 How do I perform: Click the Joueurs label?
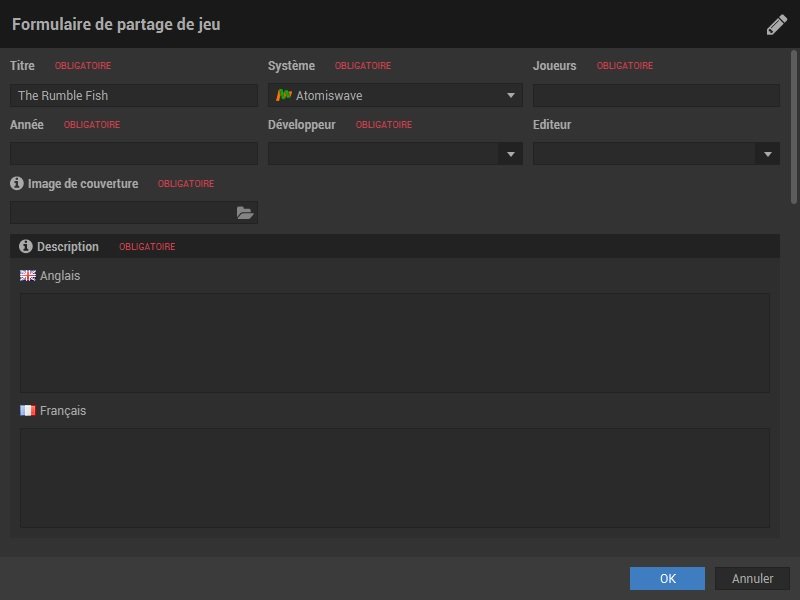click(x=555, y=66)
